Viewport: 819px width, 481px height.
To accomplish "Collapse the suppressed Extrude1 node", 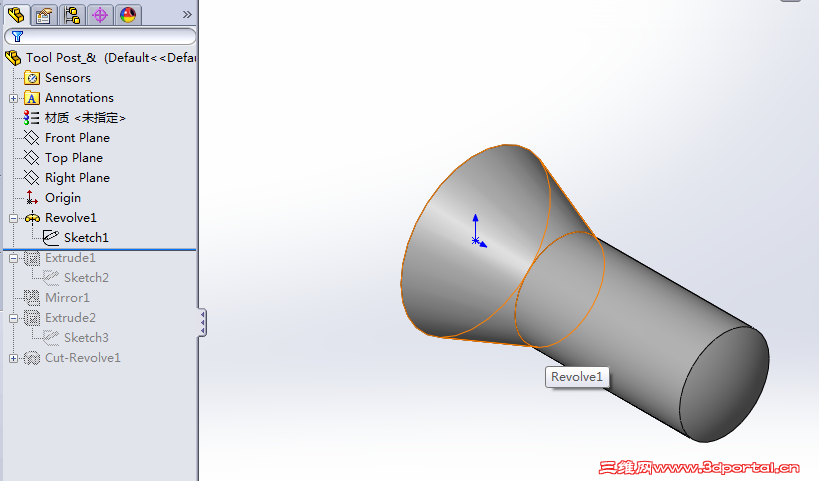I will [14, 258].
